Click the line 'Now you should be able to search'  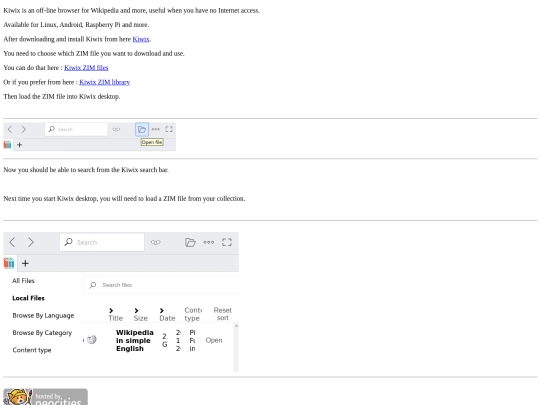(x=86, y=170)
